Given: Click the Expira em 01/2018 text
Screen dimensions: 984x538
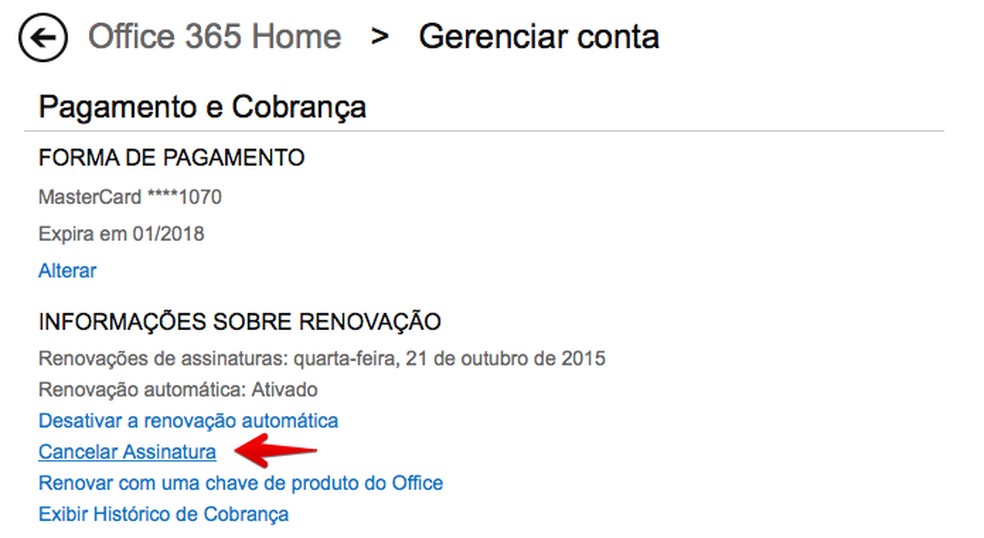Looking at the screenshot, I should [x=121, y=234].
